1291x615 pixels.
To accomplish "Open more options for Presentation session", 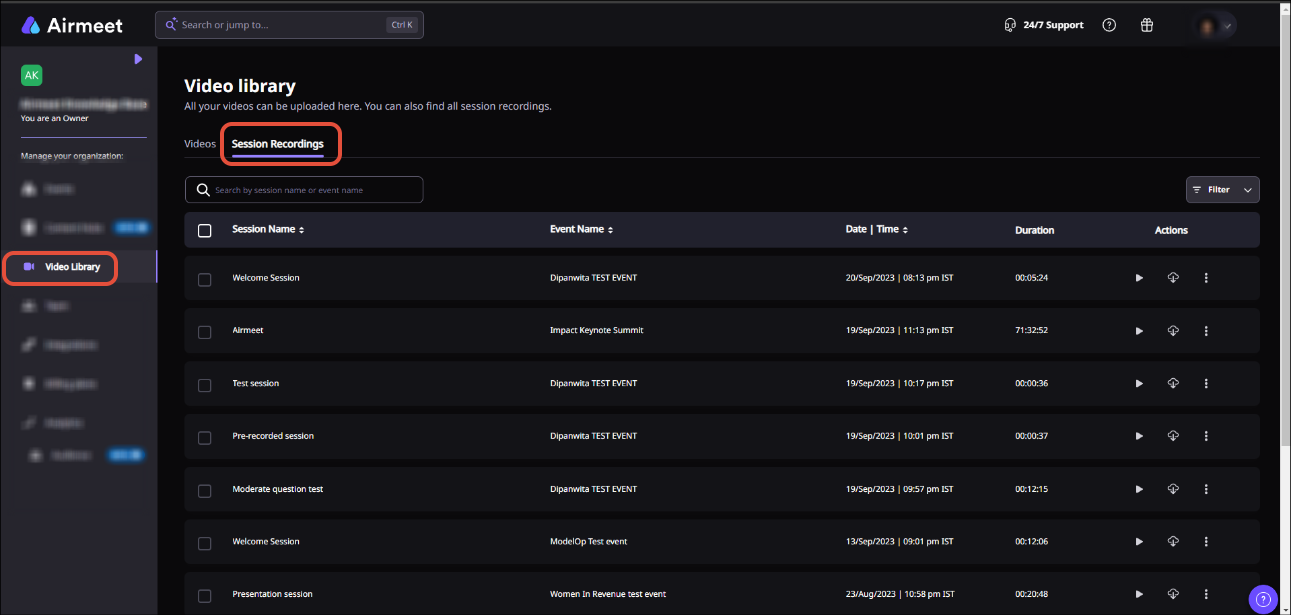I will pyautogui.click(x=1206, y=595).
